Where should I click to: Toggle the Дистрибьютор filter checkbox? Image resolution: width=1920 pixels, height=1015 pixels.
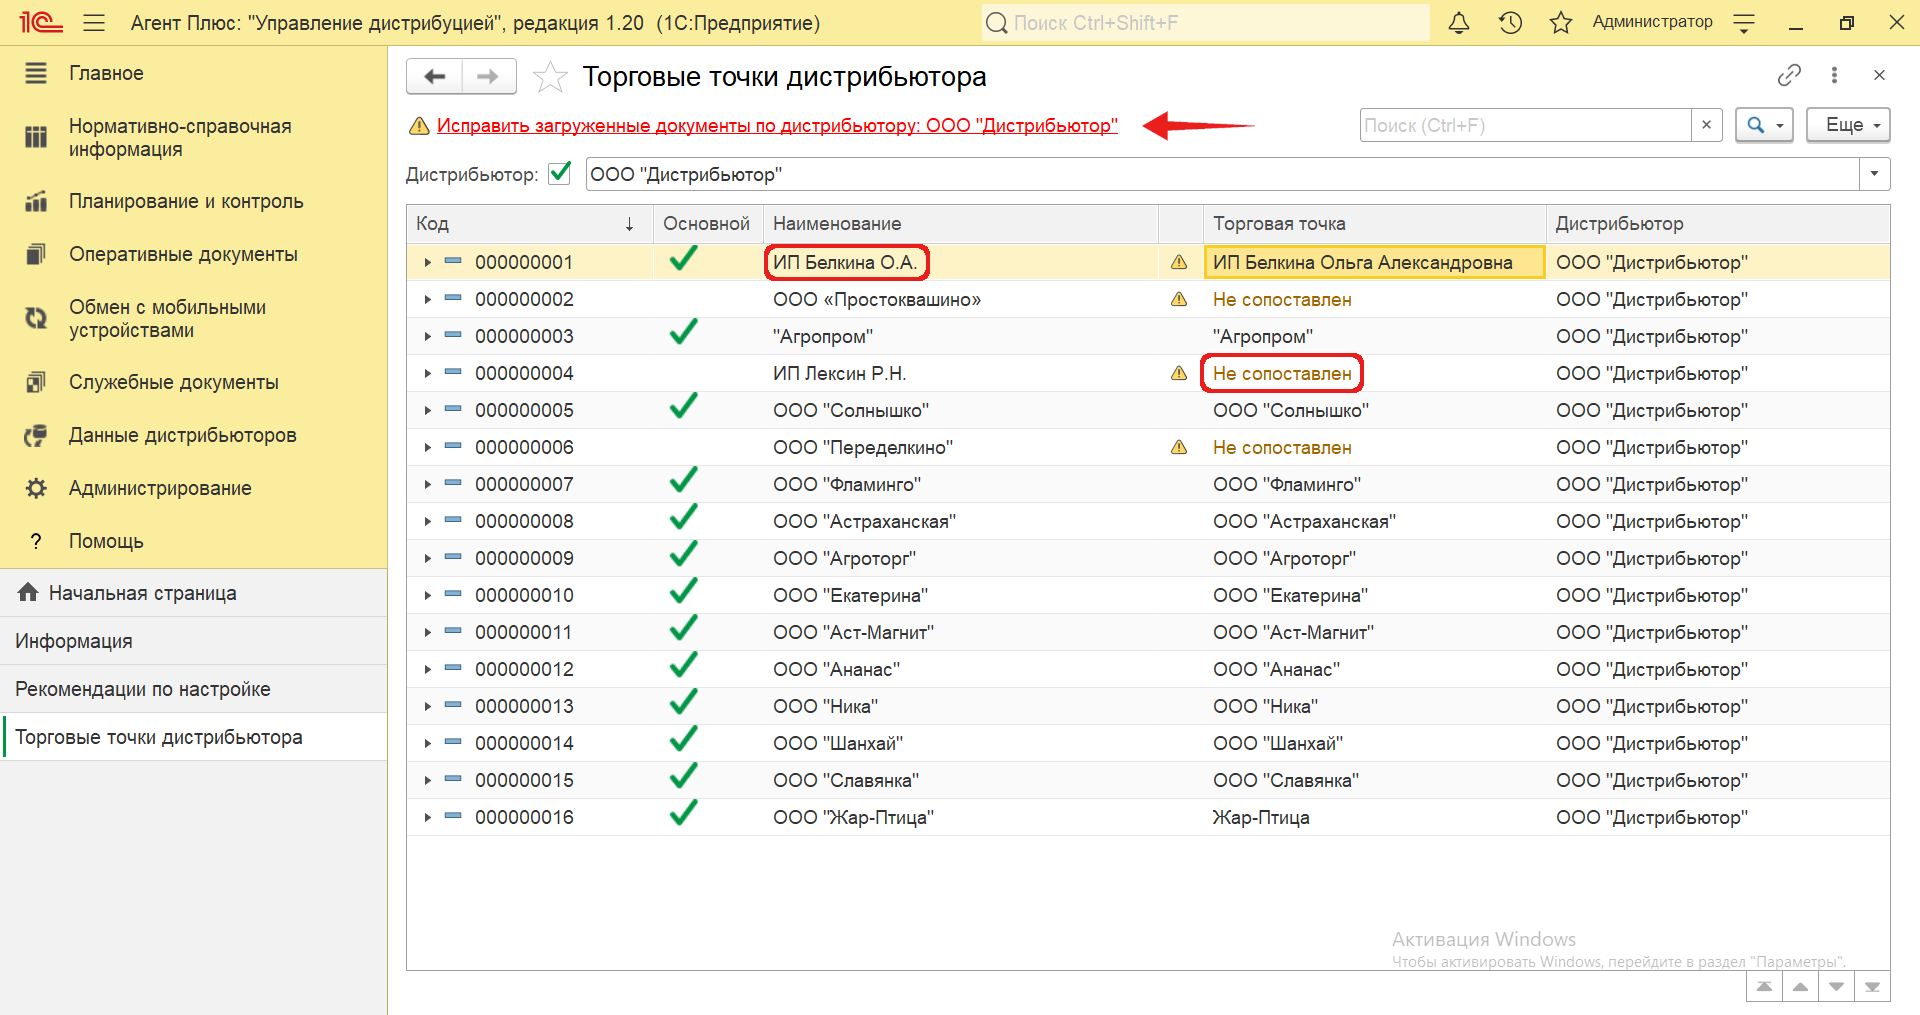point(560,173)
